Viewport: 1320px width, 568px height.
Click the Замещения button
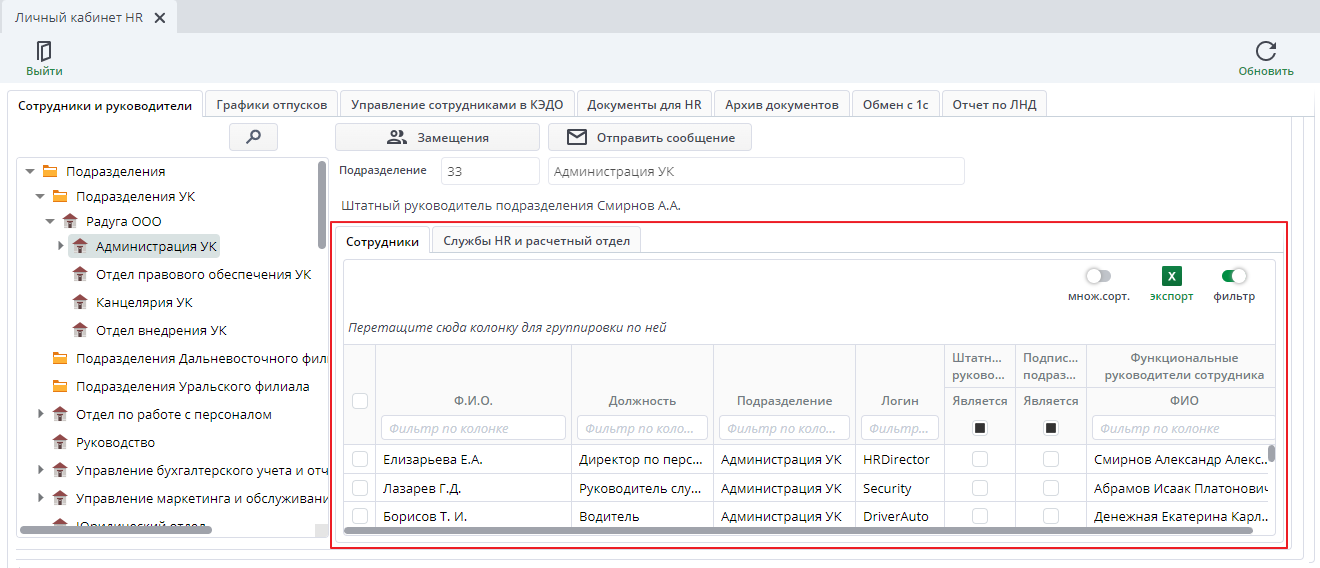click(x=437, y=137)
